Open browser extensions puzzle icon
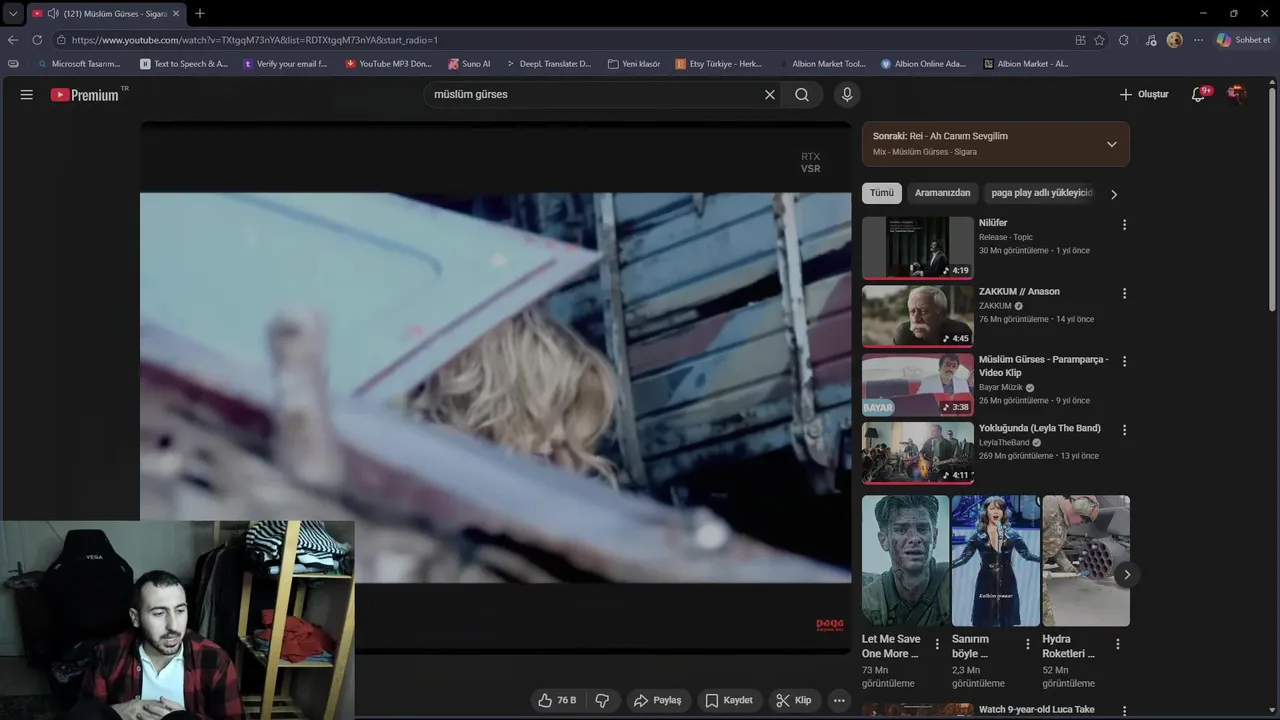This screenshot has width=1280, height=720. tap(1124, 40)
